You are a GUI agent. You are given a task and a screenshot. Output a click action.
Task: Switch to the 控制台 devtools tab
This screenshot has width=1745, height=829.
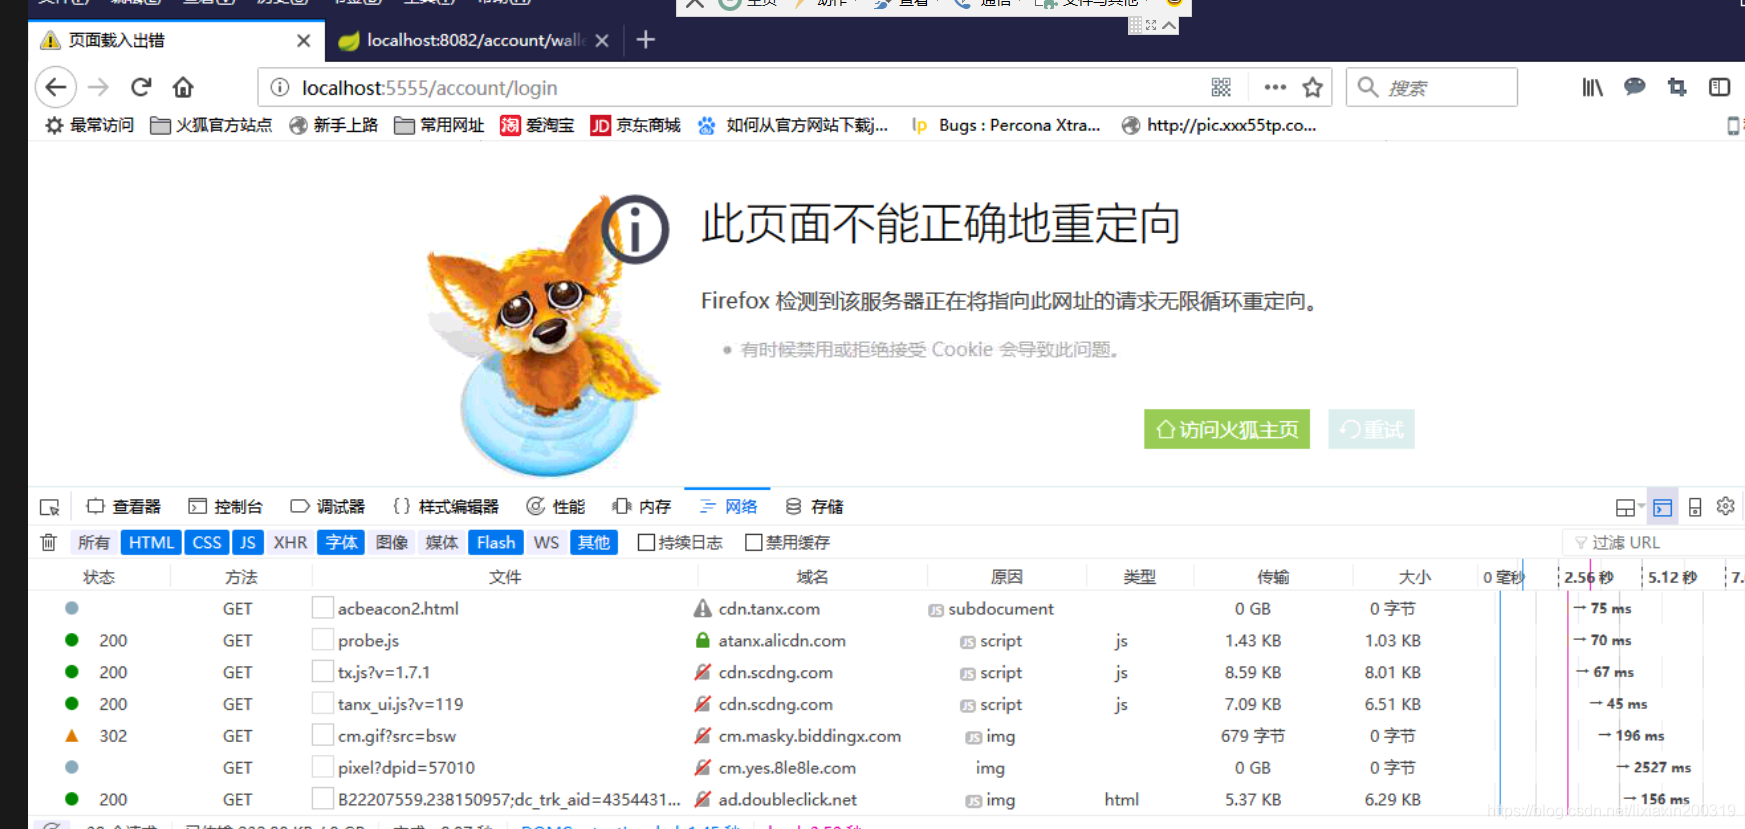(226, 507)
